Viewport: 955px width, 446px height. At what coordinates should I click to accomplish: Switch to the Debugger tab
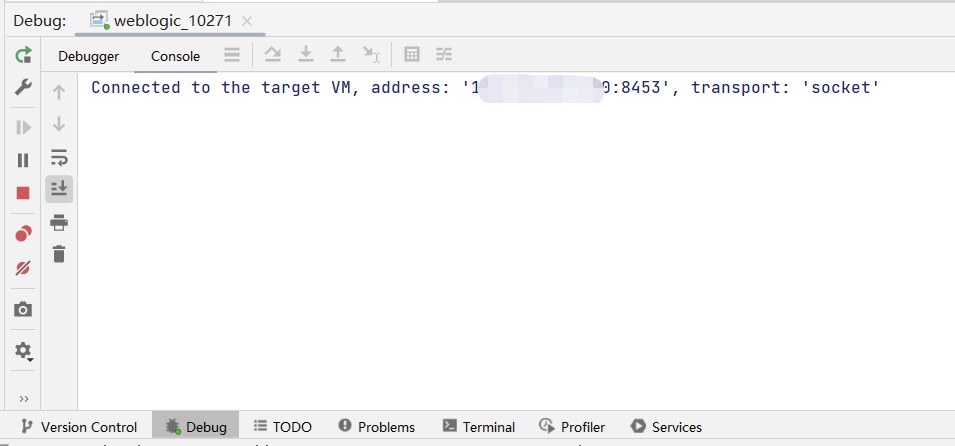pyautogui.click(x=88, y=56)
